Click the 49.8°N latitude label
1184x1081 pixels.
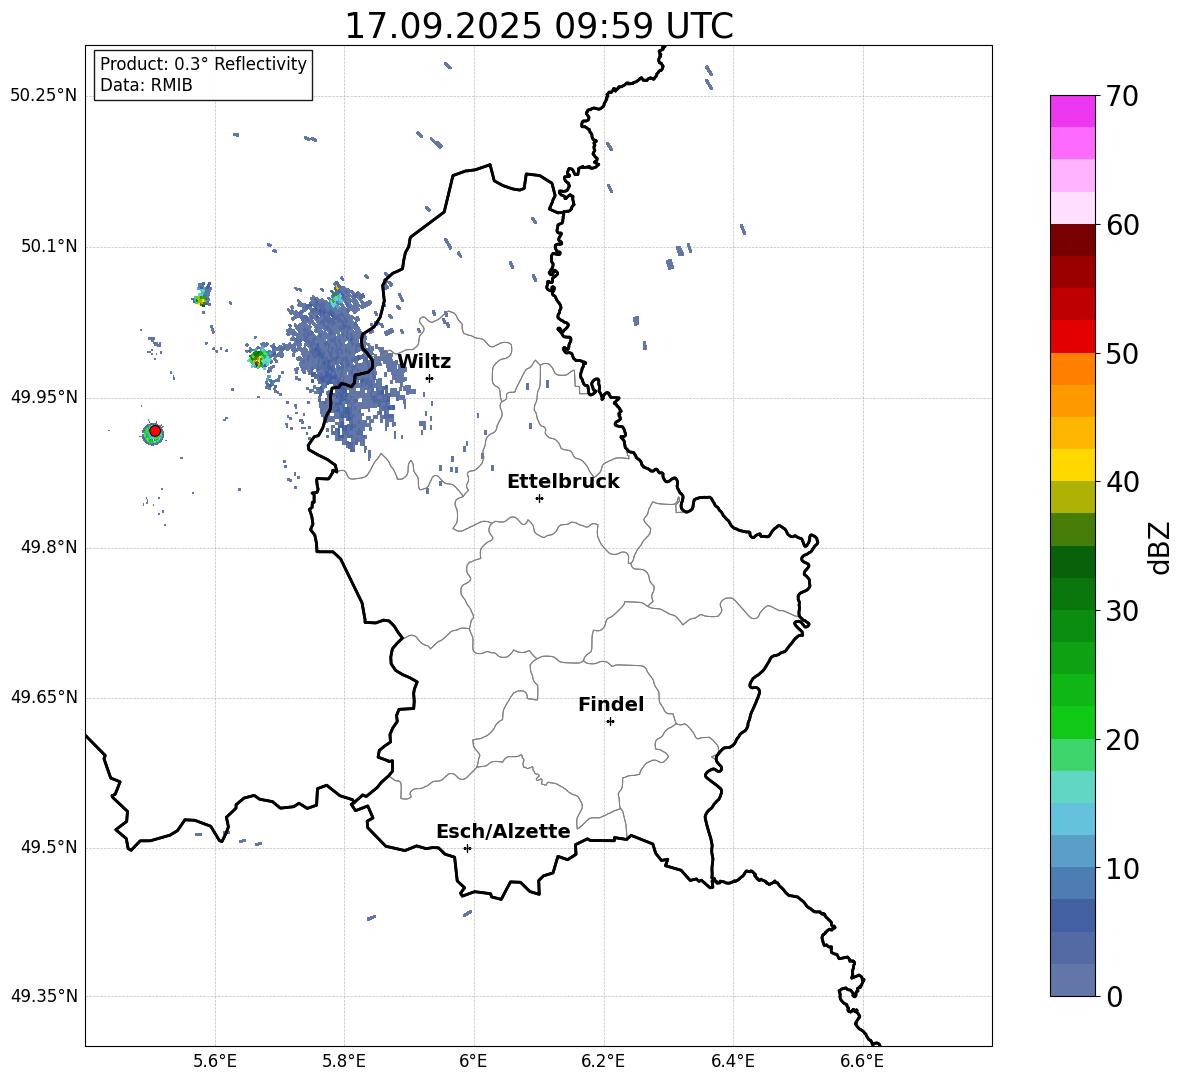click(x=48, y=547)
